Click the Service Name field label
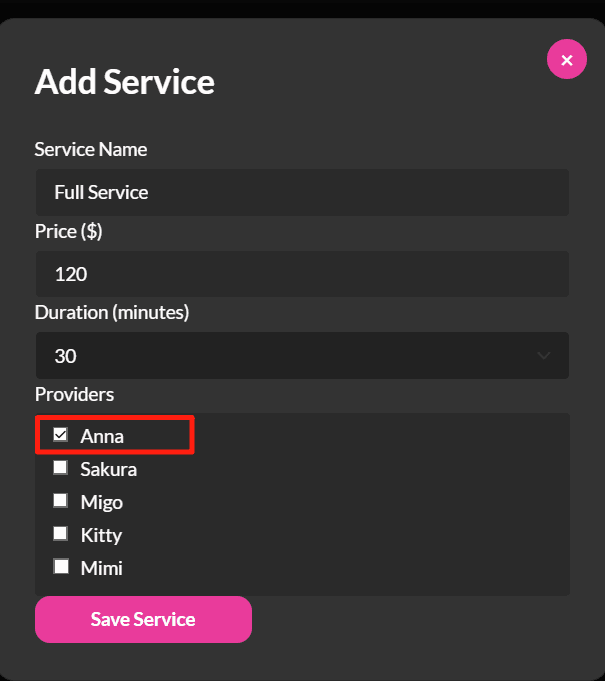This screenshot has width=605, height=681. click(91, 150)
